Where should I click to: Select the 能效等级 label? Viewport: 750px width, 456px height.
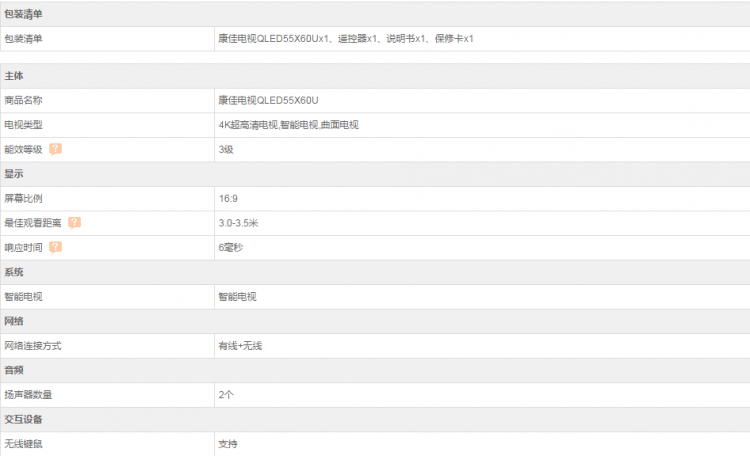click(23, 149)
